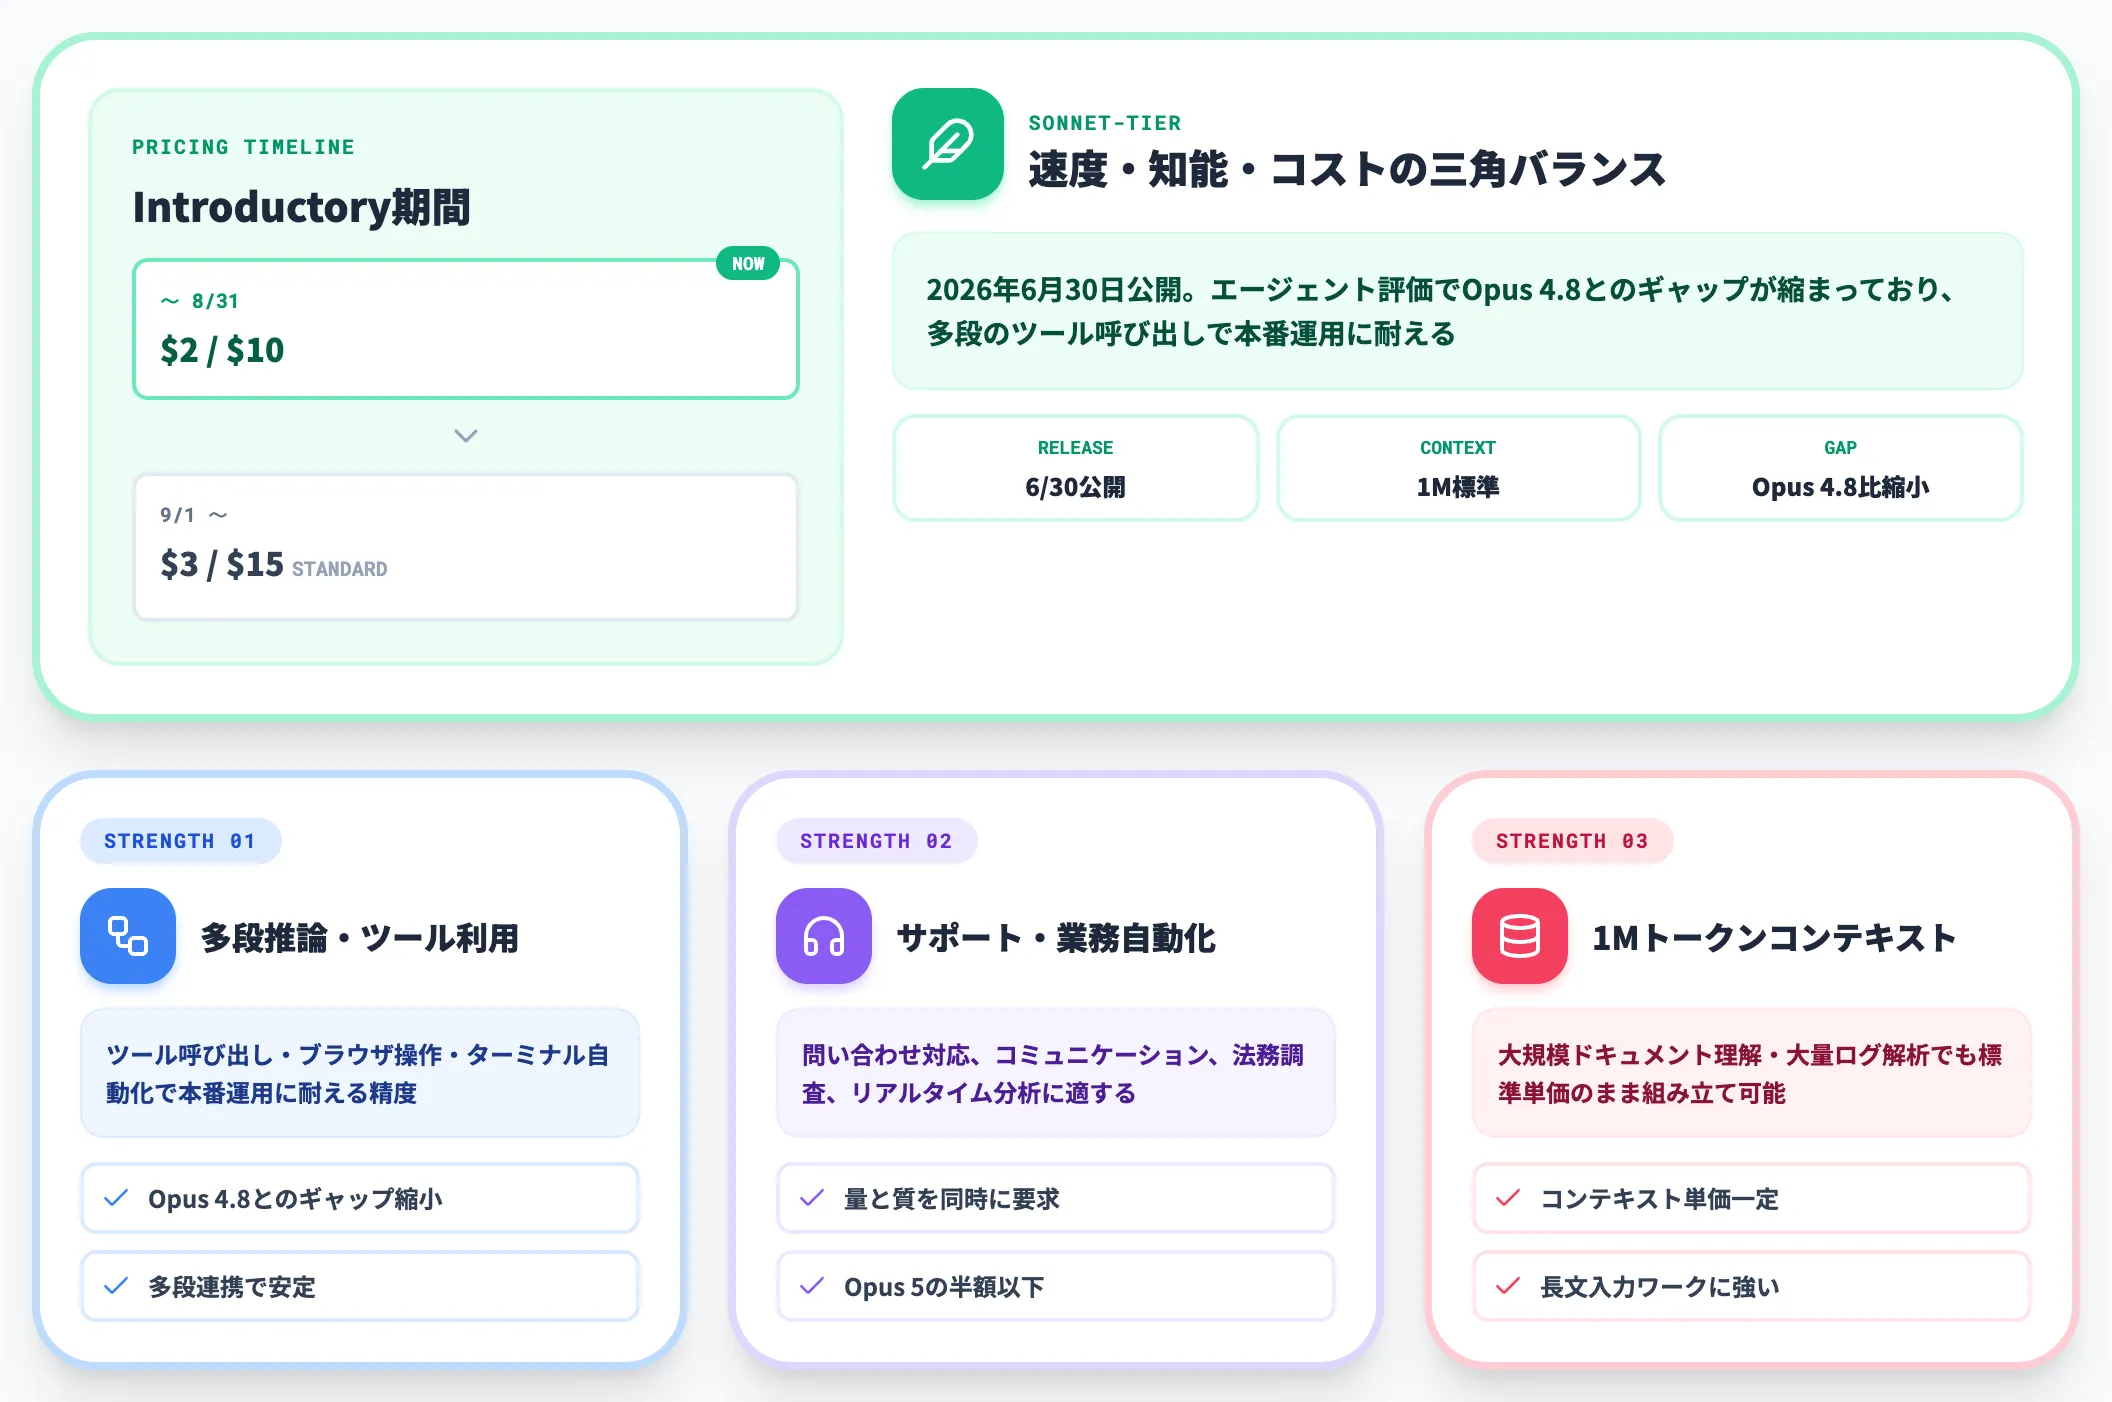Click the 多段推論・ツール利用 heading

360,938
